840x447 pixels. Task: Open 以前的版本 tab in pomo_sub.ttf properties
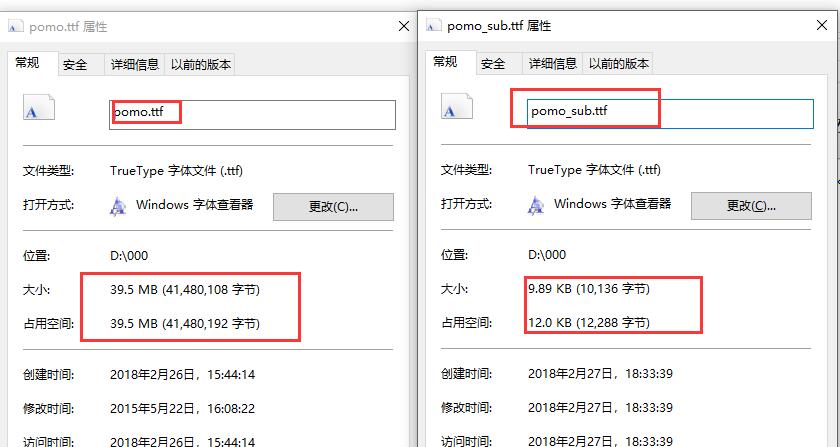point(618,64)
